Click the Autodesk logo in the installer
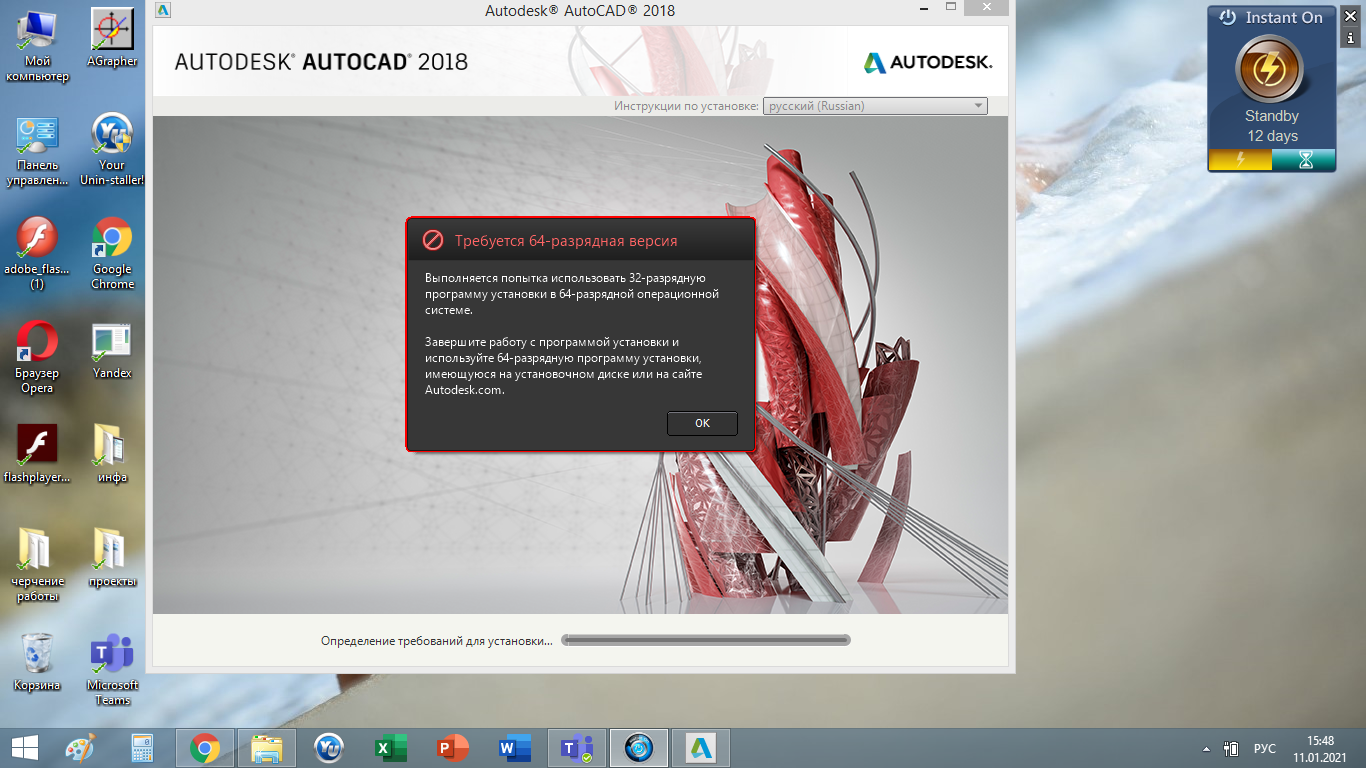Viewport: 1366px width, 768px height. coord(928,62)
